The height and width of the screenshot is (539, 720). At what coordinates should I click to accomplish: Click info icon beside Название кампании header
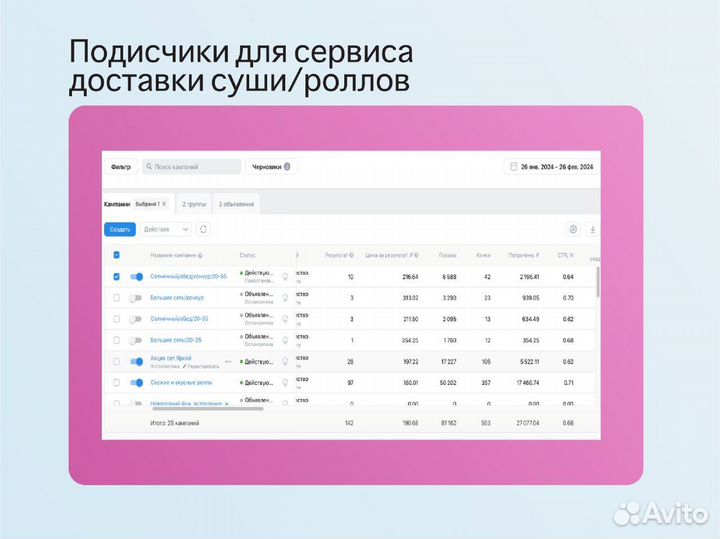200,255
